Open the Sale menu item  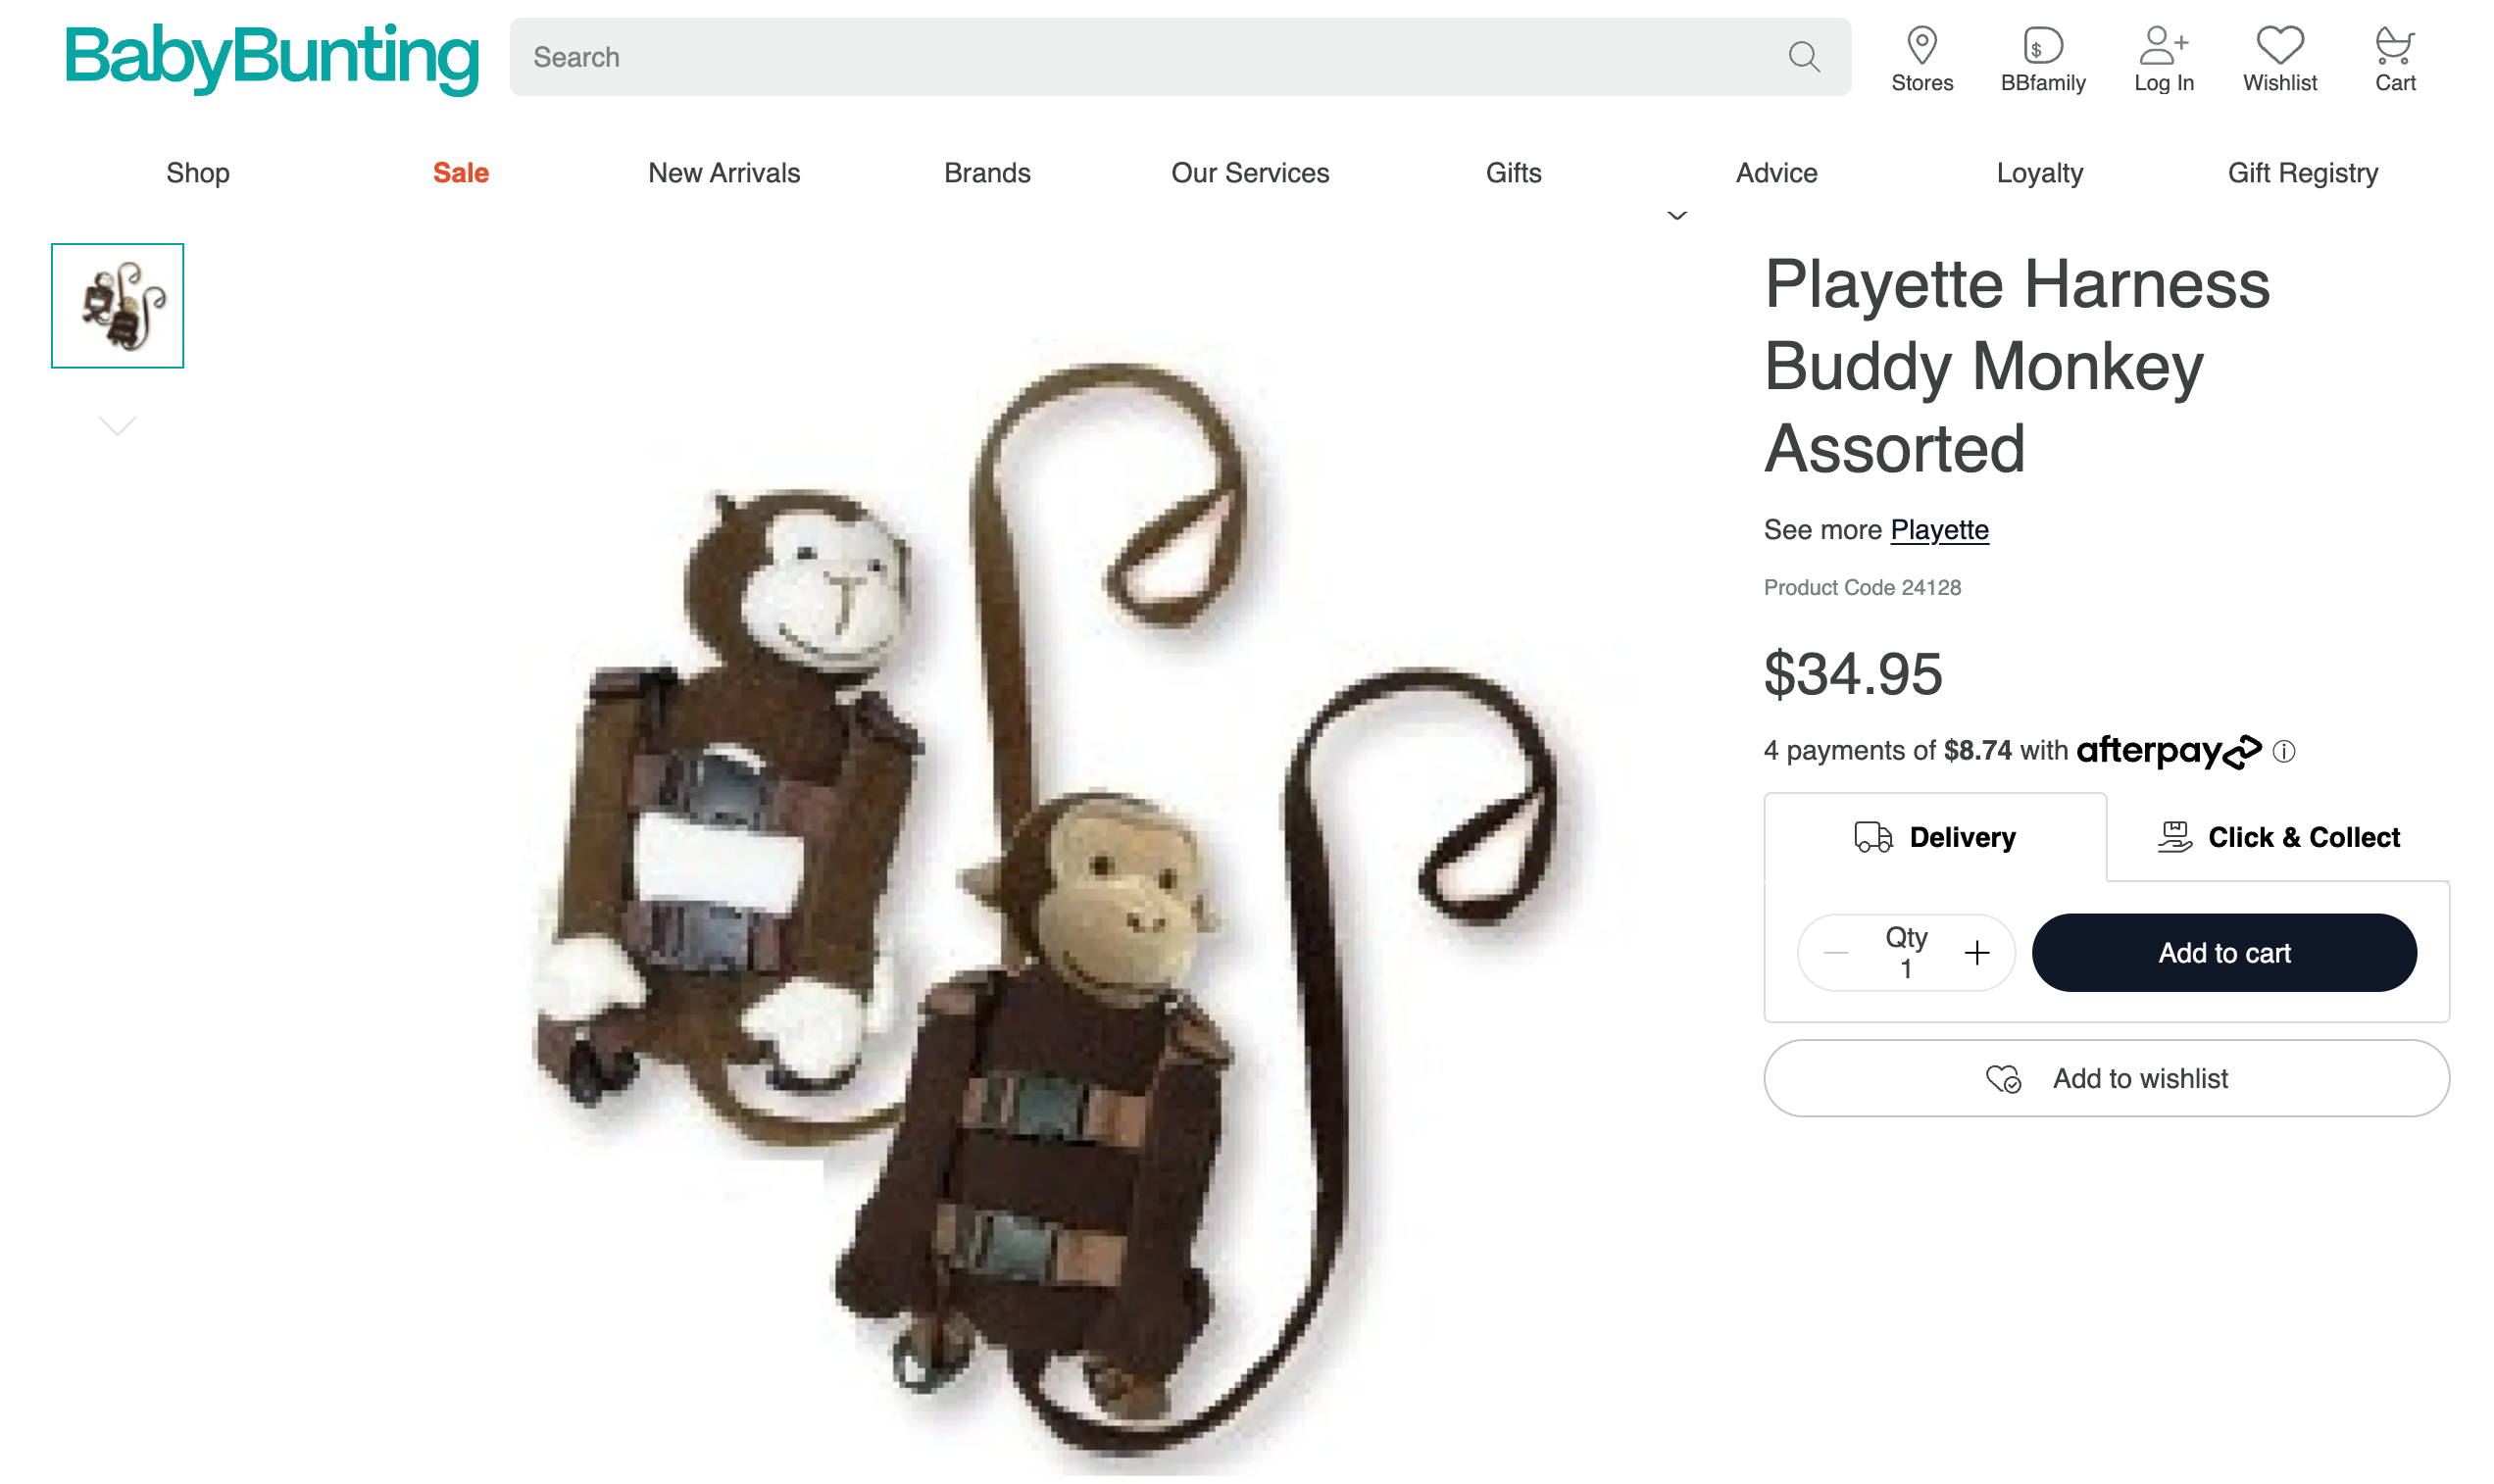[461, 173]
